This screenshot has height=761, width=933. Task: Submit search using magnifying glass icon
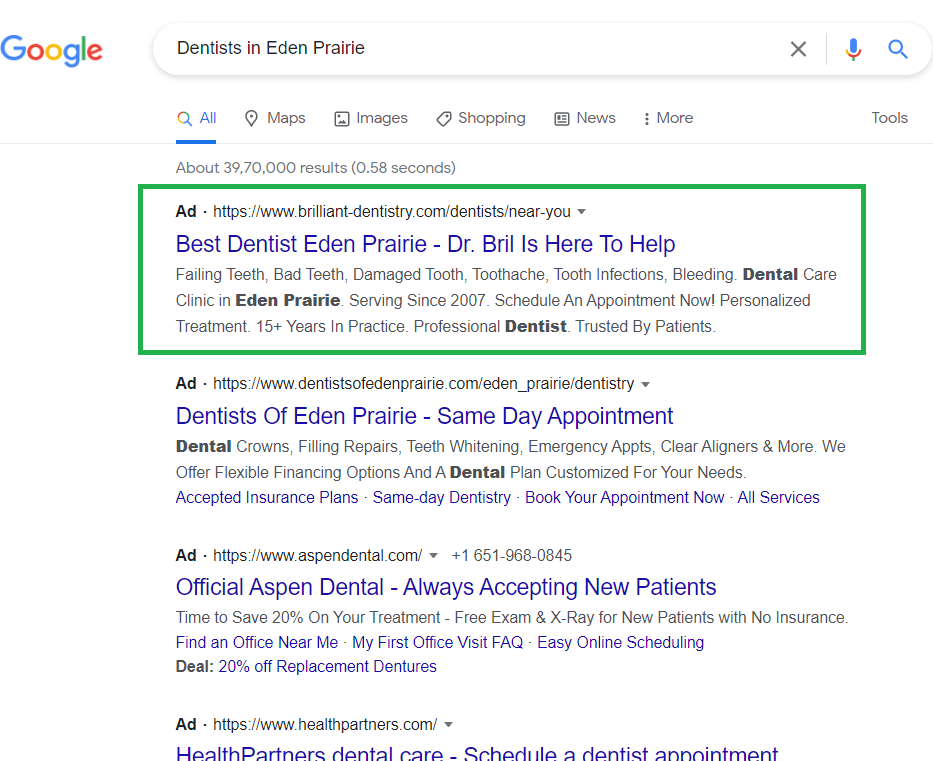click(897, 49)
